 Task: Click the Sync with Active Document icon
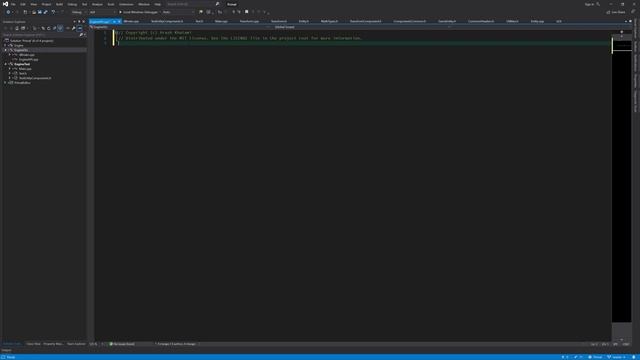pos(43,28)
